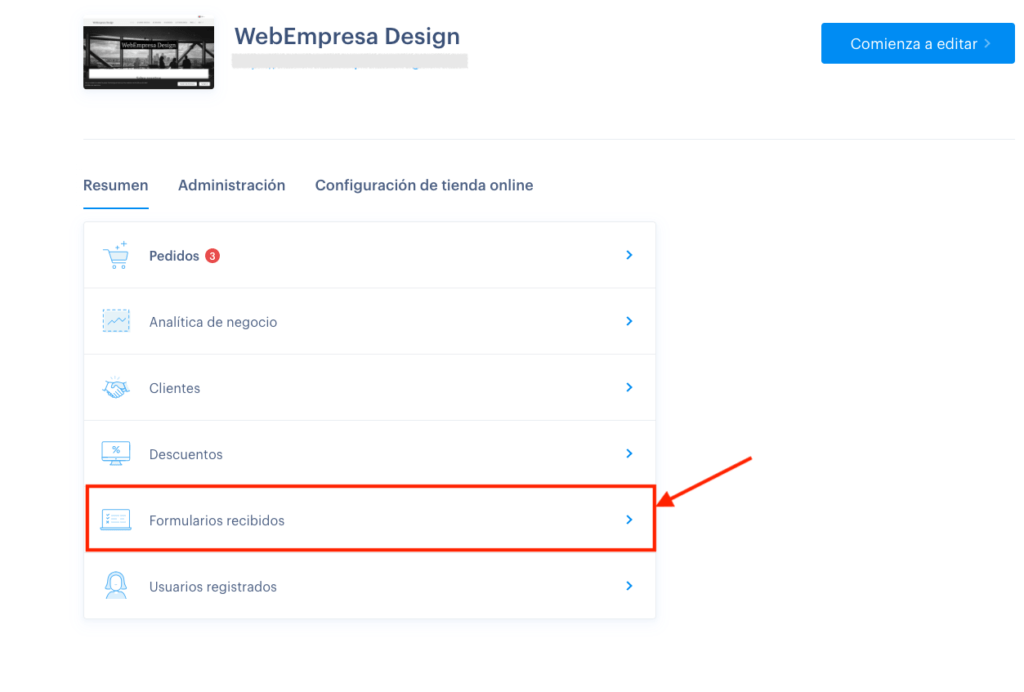The width and height of the screenshot is (1024, 692).
Task: Click the Descuentos percent monitor icon
Action: point(116,454)
